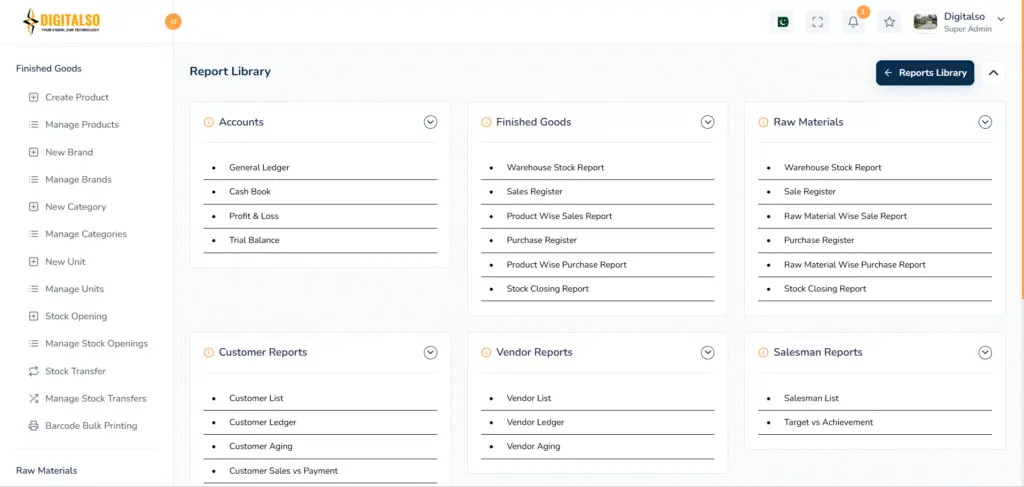Open the Vendor Aging report link
The width and height of the screenshot is (1024, 487).
pyautogui.click(x=533, y=447)
